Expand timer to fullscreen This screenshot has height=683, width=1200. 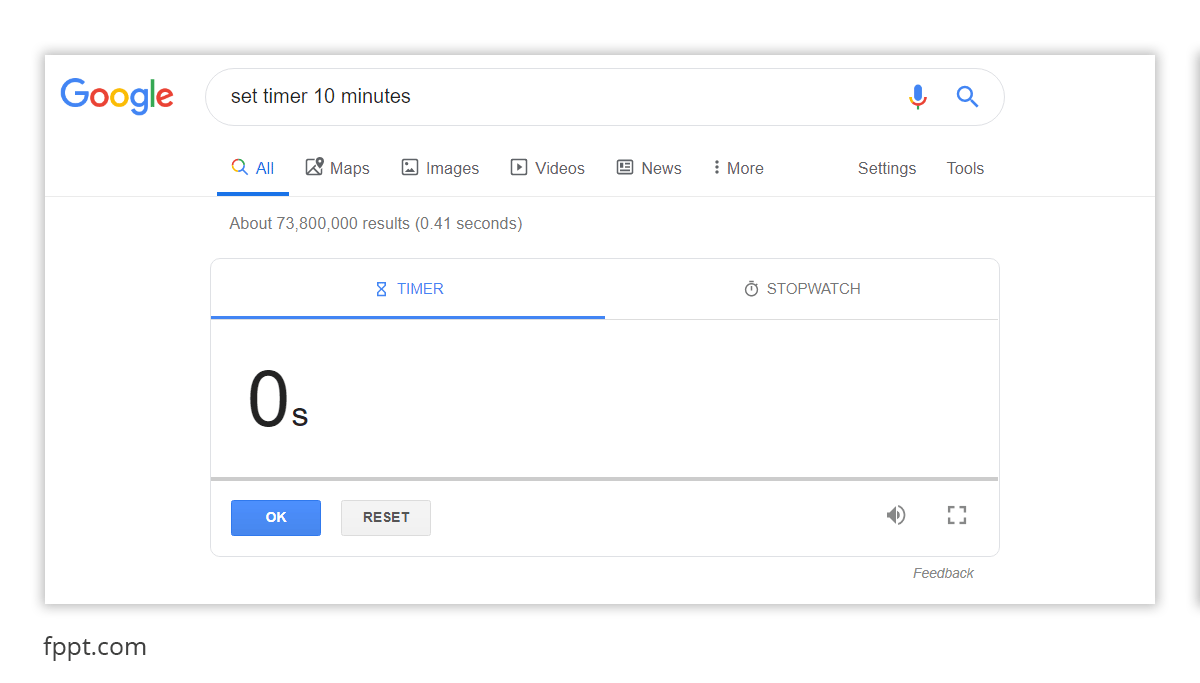click(957, 515)
